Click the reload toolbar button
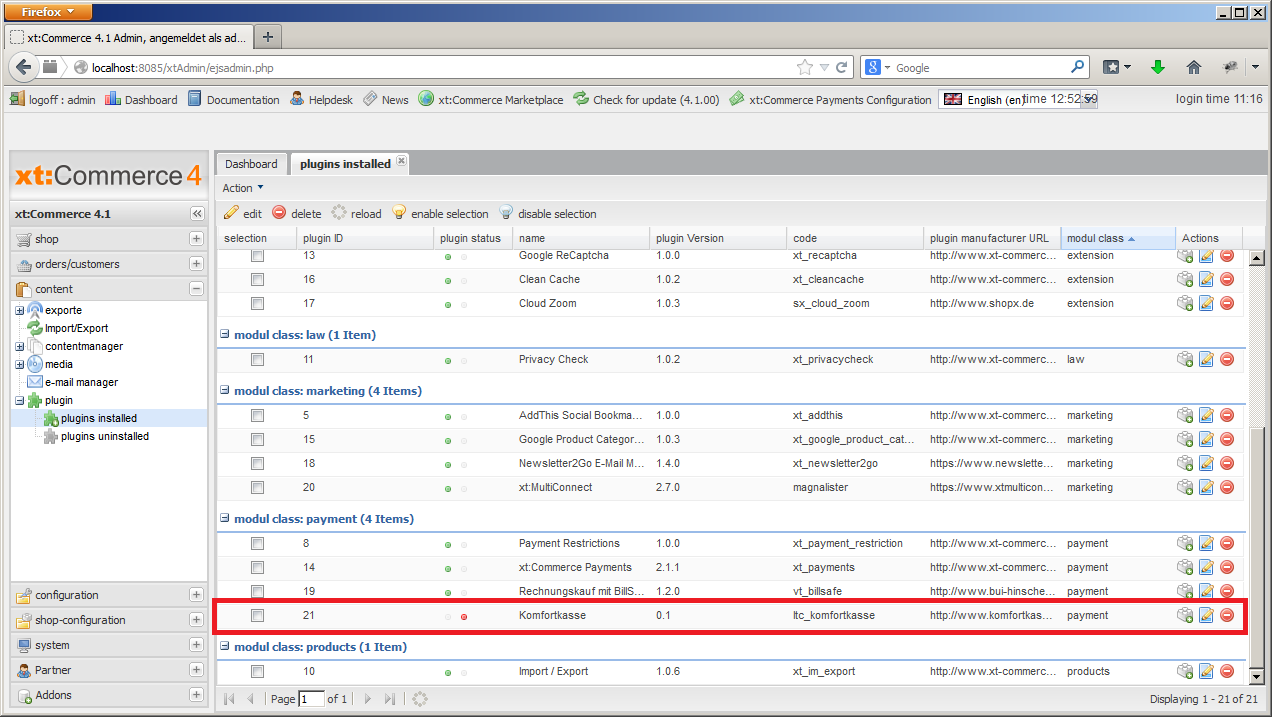This screenshot has width=1272, height=717. pos(357,213)
